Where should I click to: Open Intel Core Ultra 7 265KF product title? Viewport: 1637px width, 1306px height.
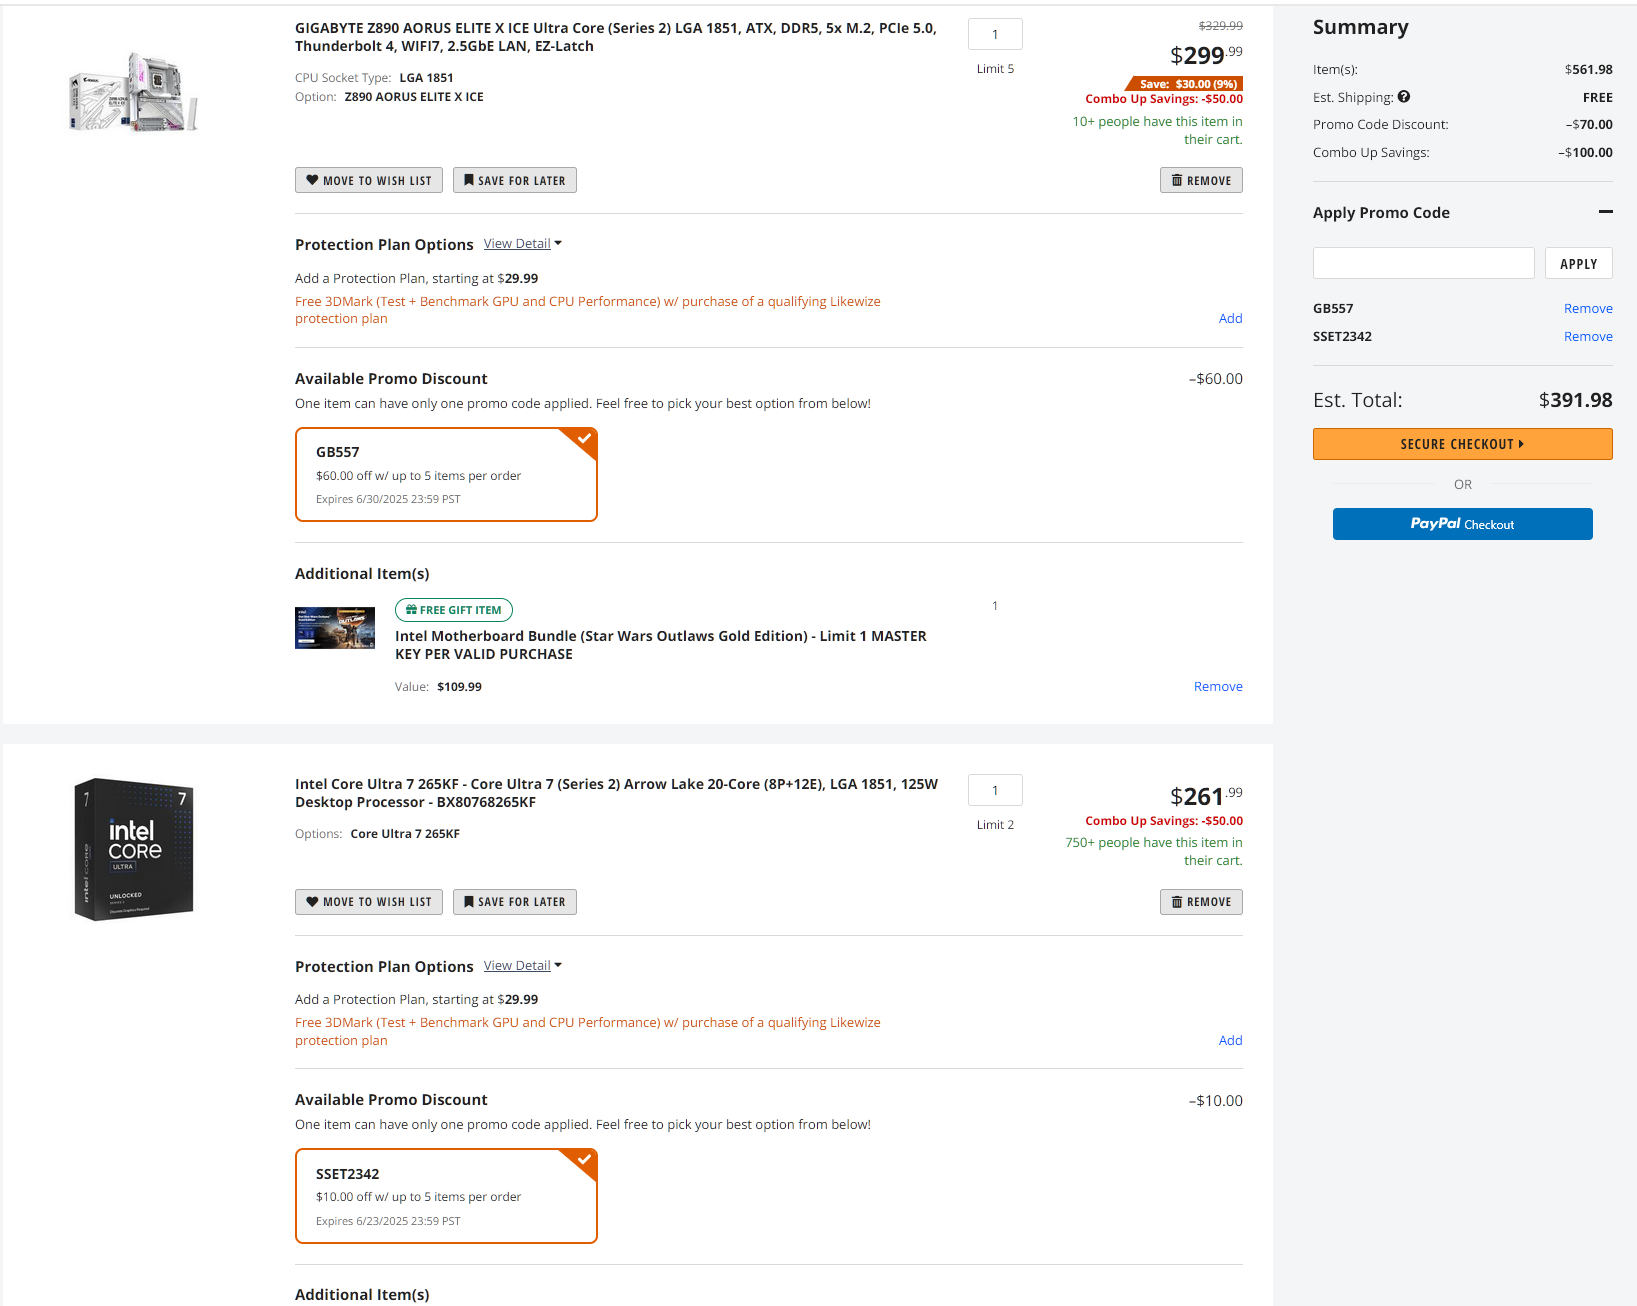point(616,793)
